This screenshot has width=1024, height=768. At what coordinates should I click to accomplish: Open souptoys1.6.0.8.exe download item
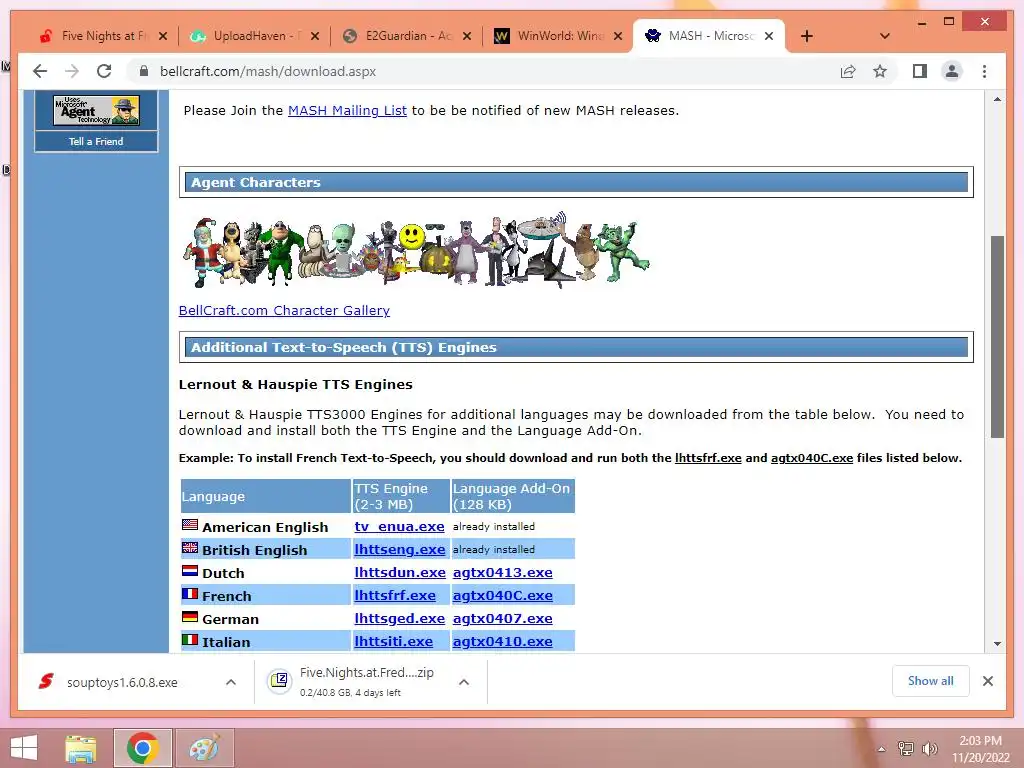[121, 682]
